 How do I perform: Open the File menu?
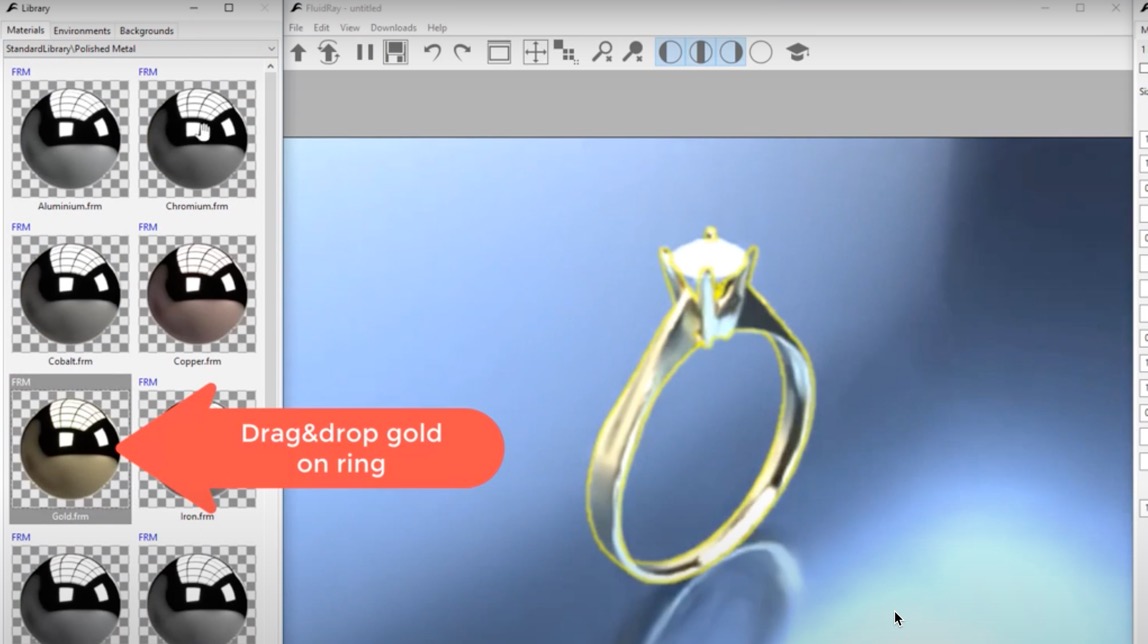296,28
